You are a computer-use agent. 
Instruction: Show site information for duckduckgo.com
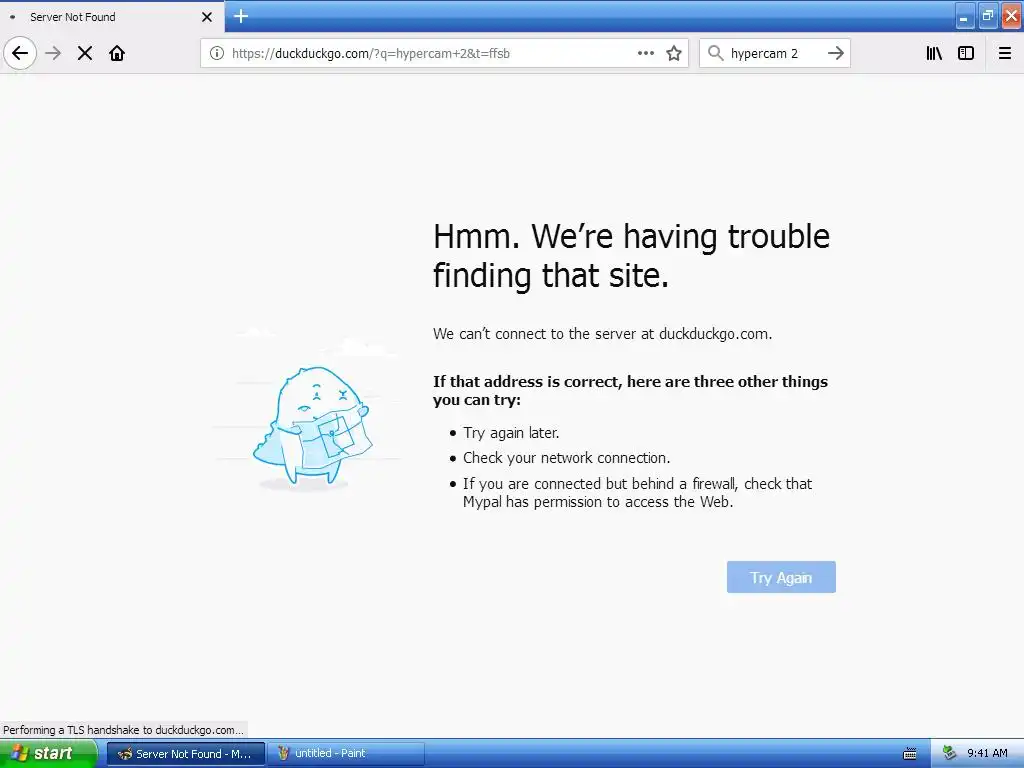click(x=217, y=53)
